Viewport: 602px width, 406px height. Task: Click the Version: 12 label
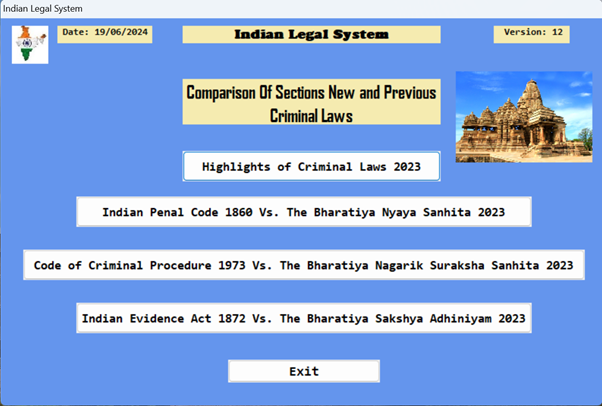tap(531, 34)
